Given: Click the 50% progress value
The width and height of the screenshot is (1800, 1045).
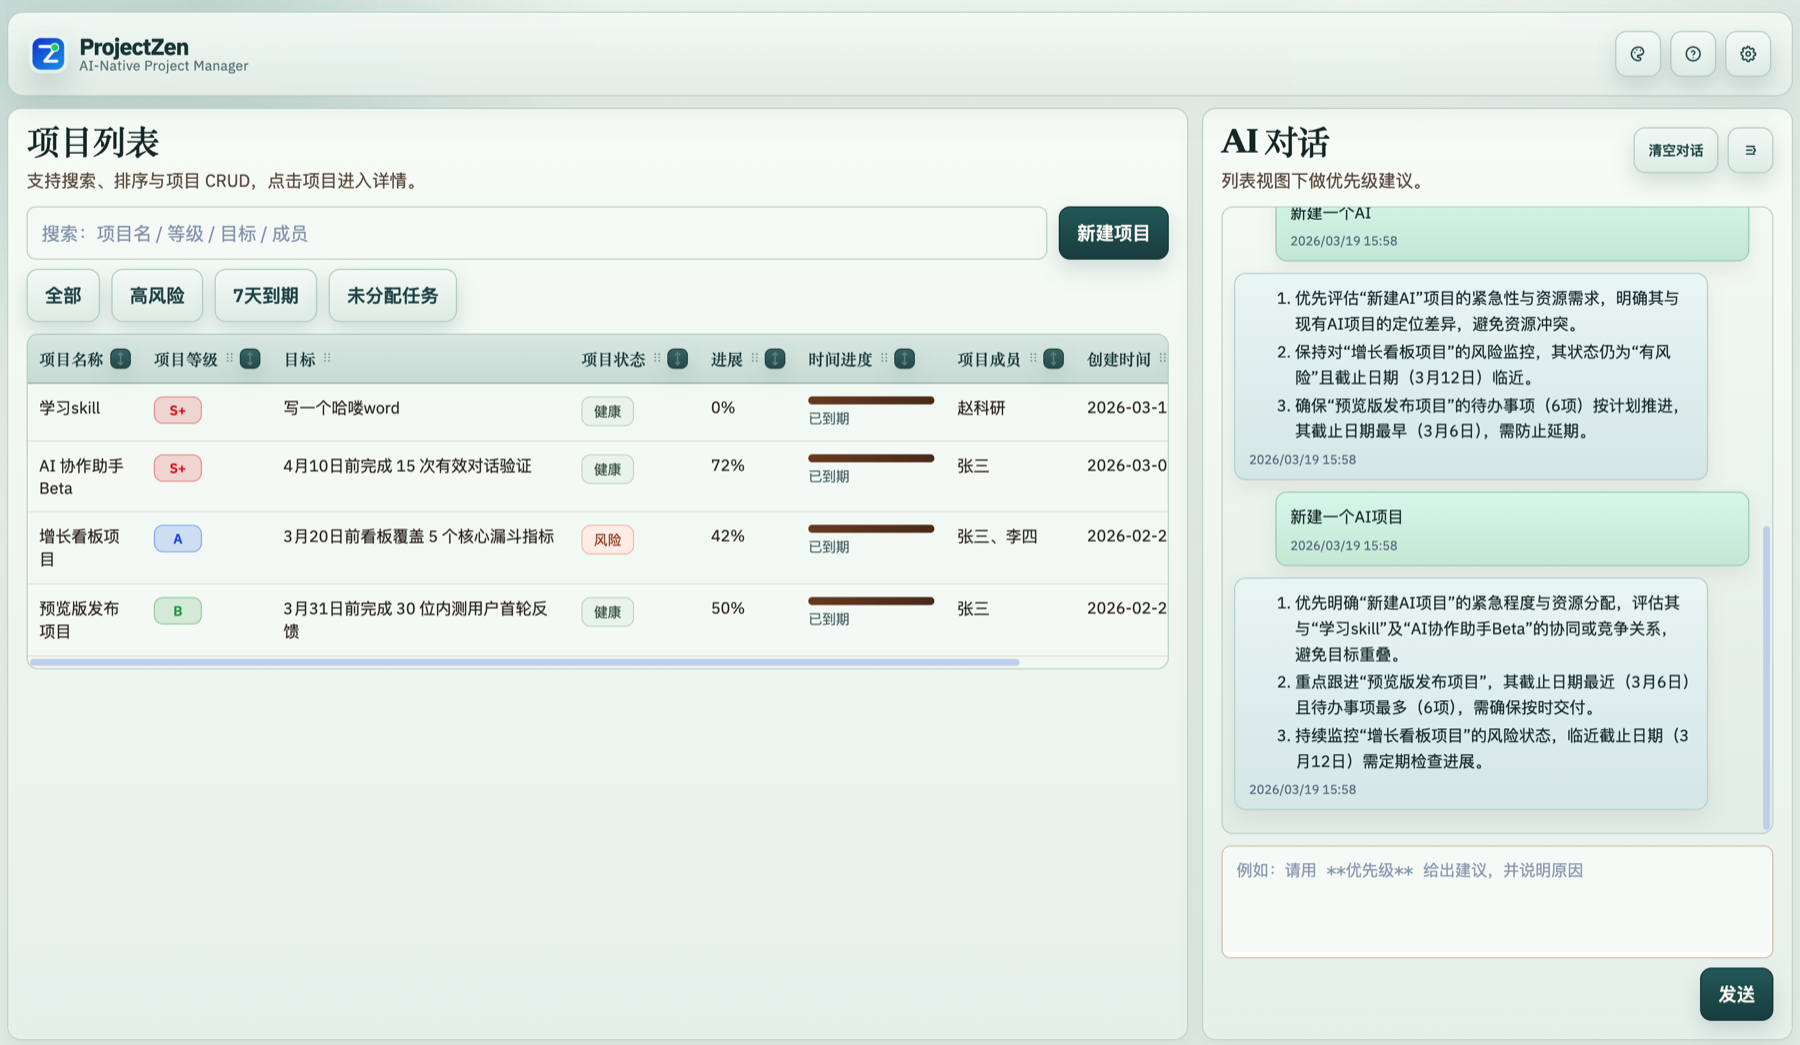Looking at the screenshot, I should [x=727, y=608].
